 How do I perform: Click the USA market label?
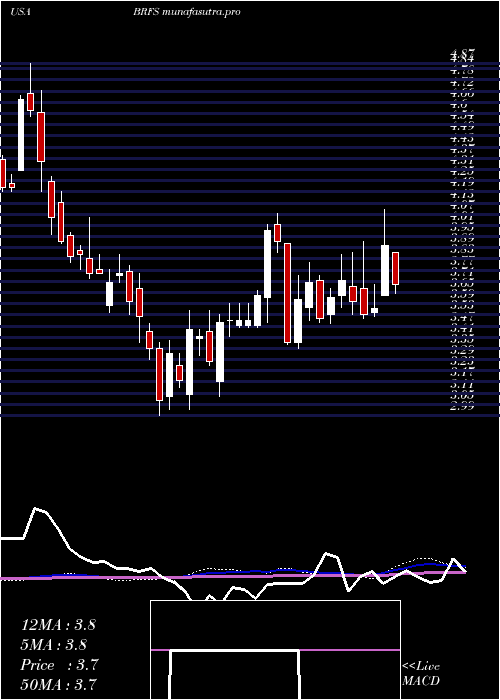[20, 12]
